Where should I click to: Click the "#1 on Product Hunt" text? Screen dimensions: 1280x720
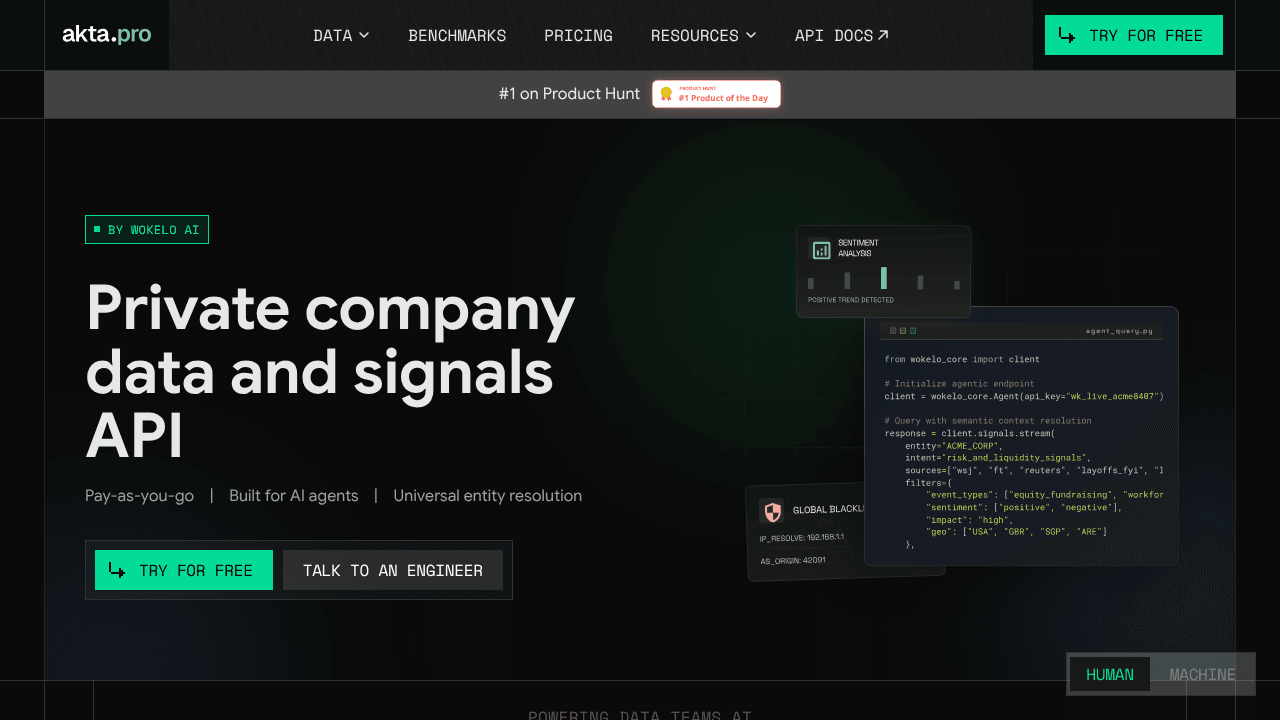[x=569, y=94]
